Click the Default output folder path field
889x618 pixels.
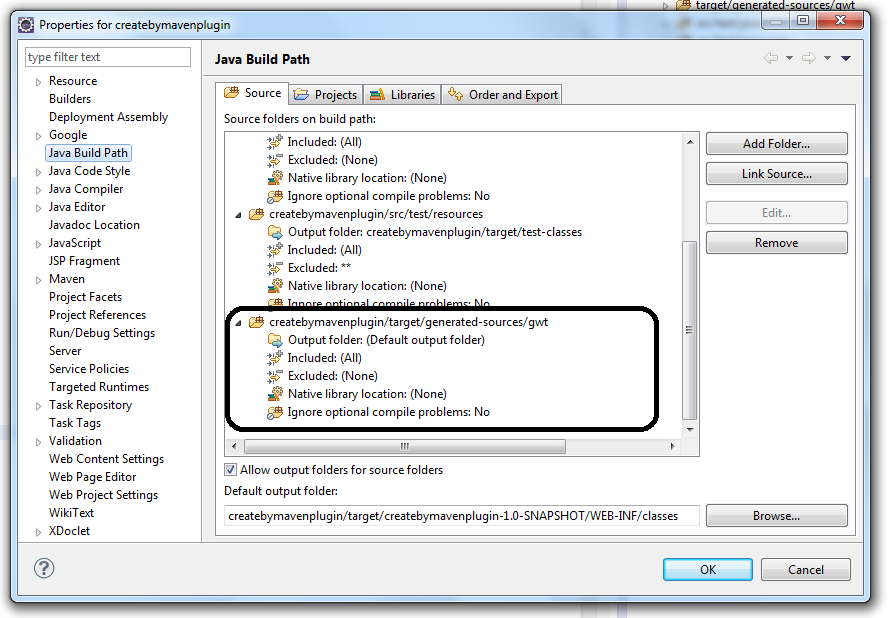(x=462, y=516)
